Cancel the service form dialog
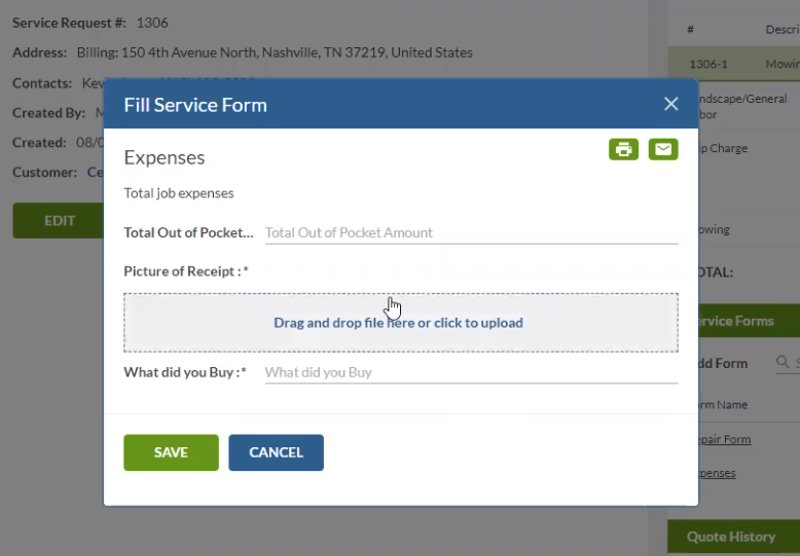 point(276,452)
